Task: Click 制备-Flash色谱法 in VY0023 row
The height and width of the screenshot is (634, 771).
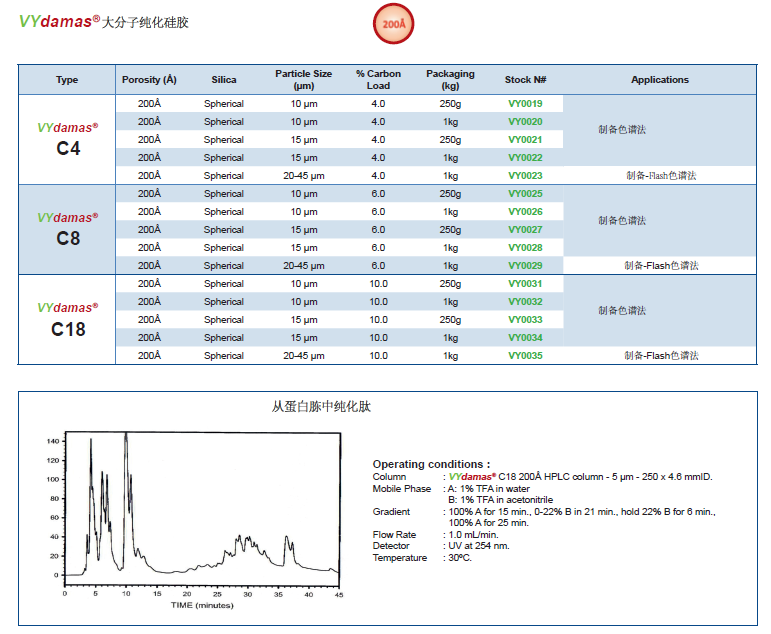Action: click(661, 176)
